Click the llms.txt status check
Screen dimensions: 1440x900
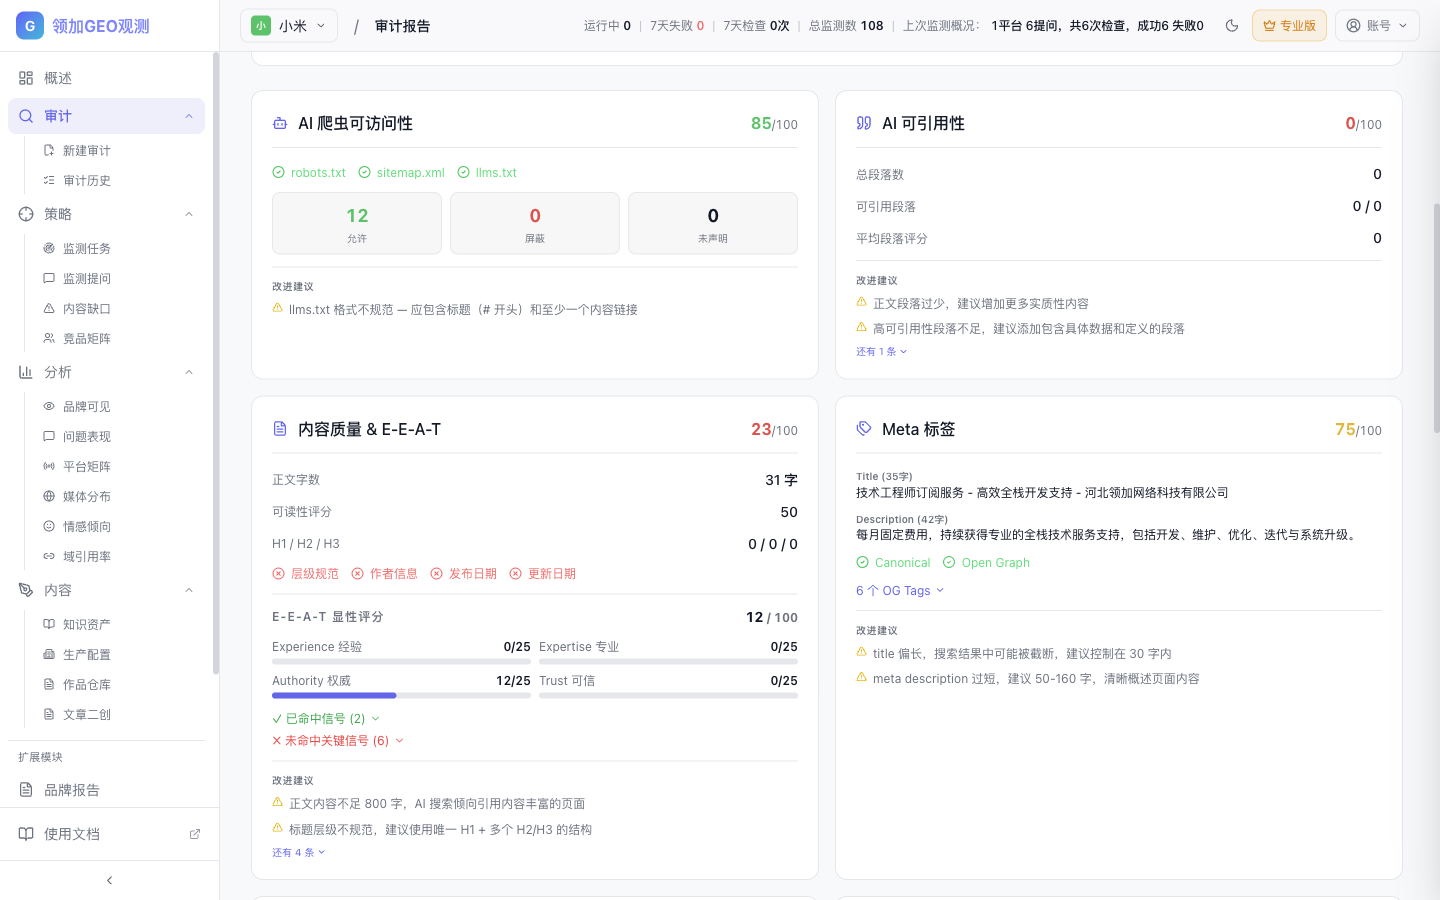(487, 172)
